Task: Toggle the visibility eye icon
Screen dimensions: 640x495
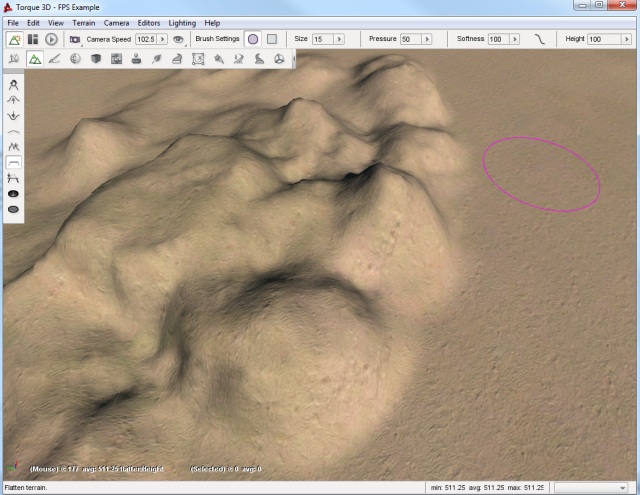Action: [179, 39]
